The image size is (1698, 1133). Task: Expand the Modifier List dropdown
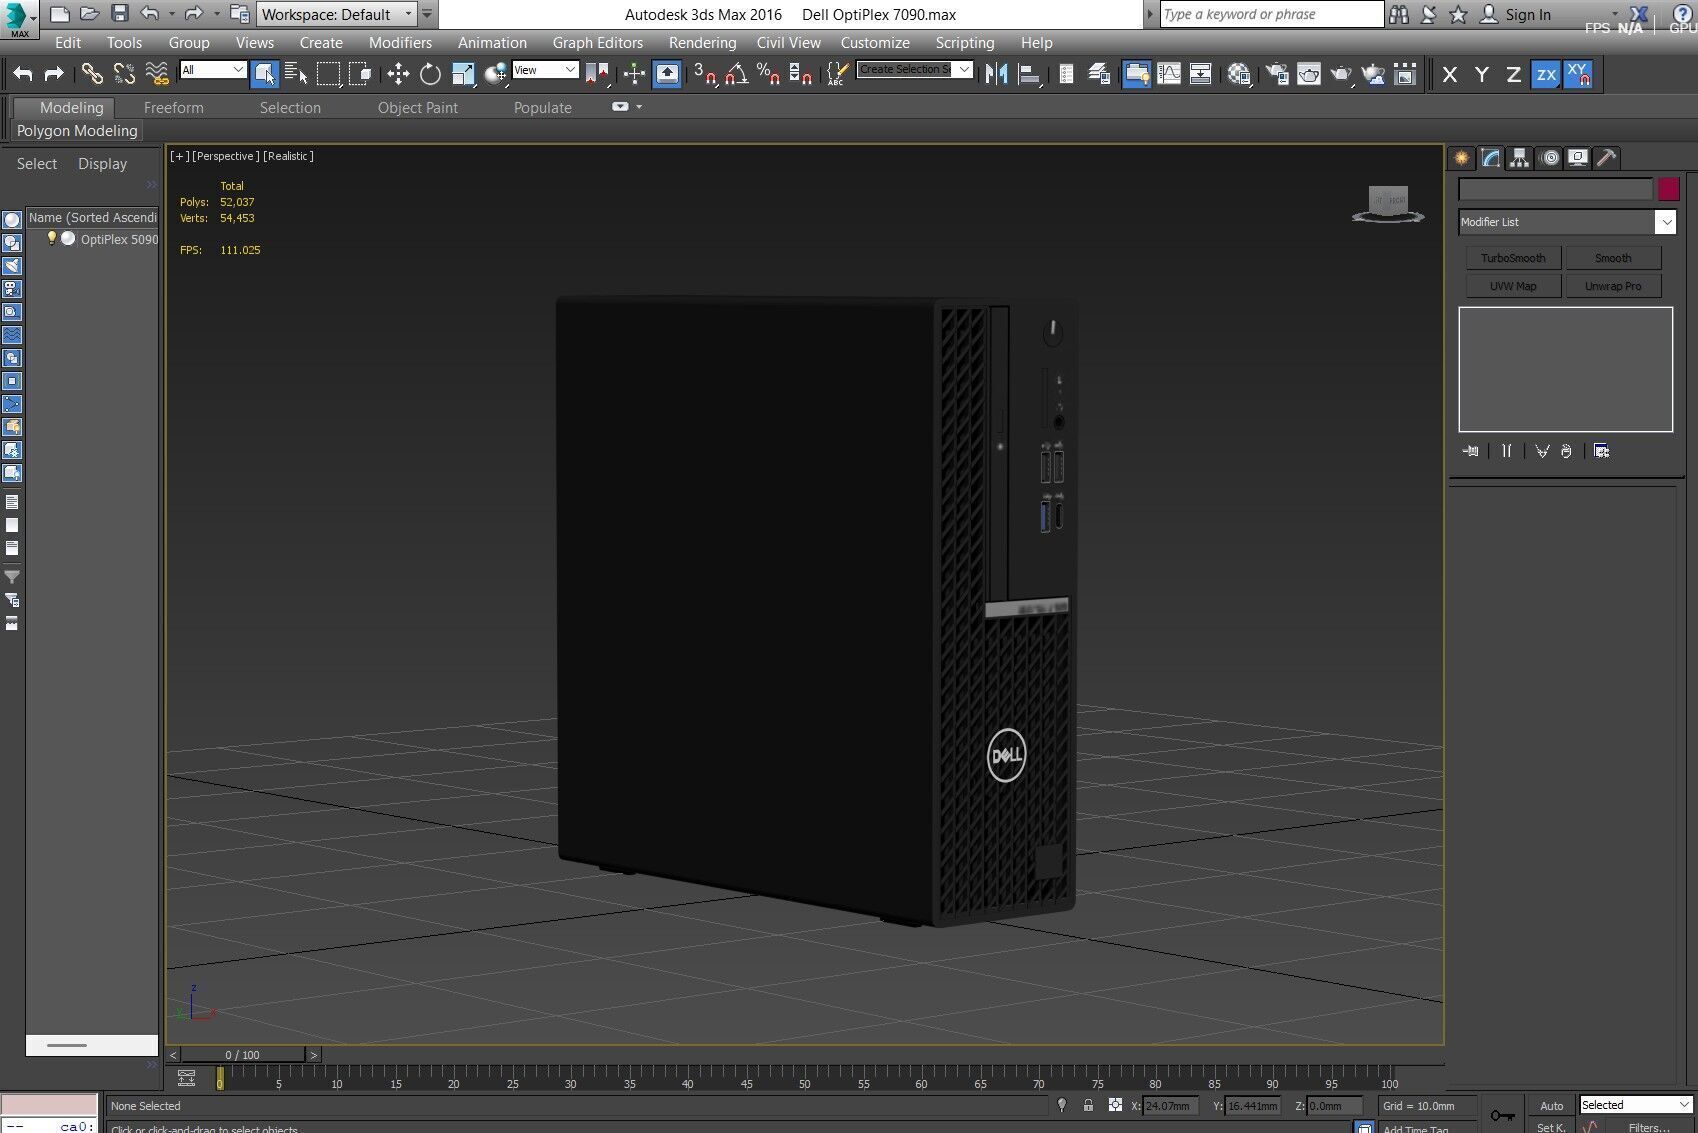pyautogui.click(x=1566, y=222)
